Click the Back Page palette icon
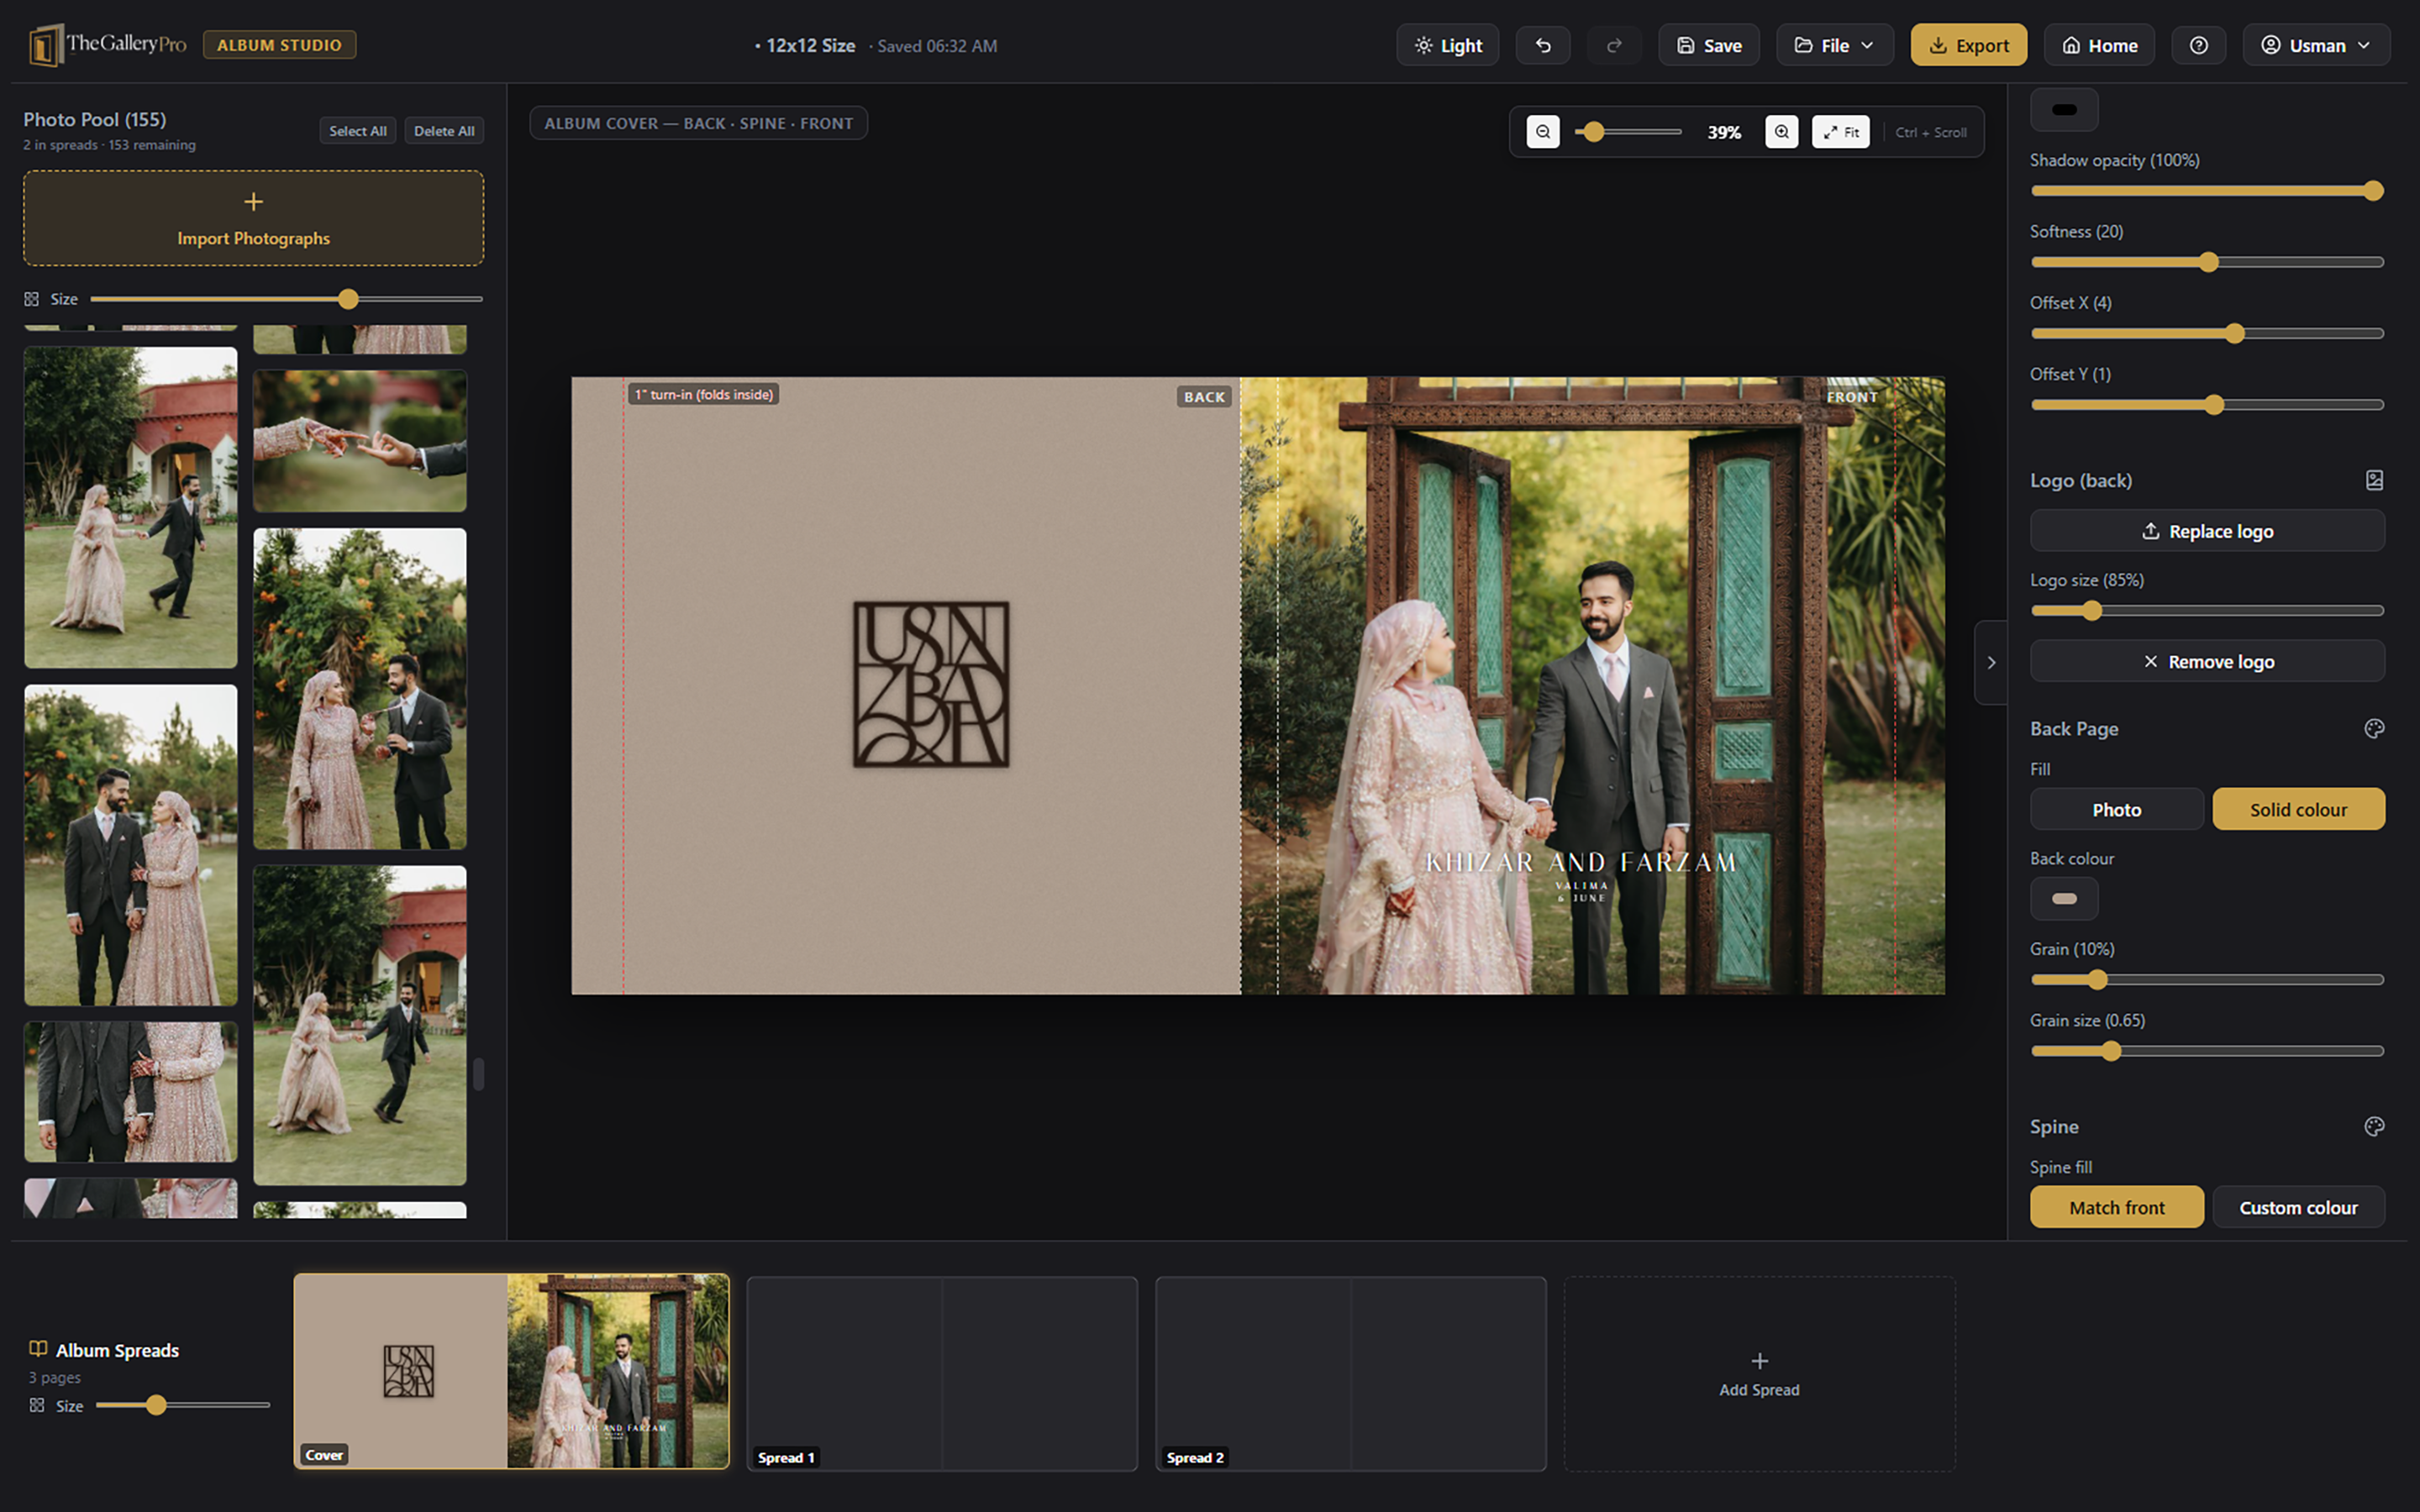Image resolution: width=2420 pixels, height=1512 pixels. pos(2374,729)
